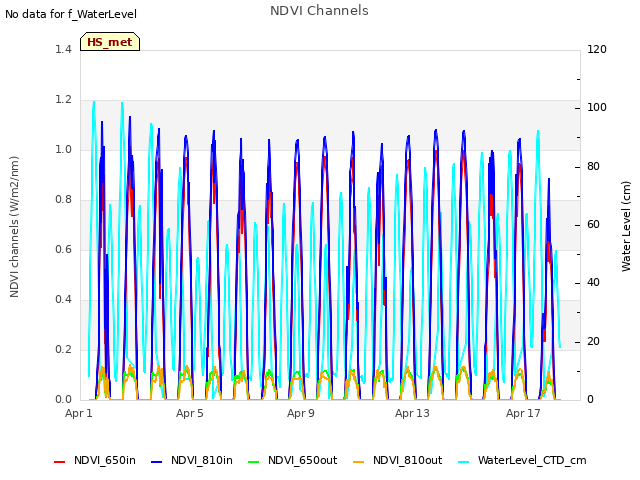Click the Apr 1 x-axis tick label

(x=79, y=413)
